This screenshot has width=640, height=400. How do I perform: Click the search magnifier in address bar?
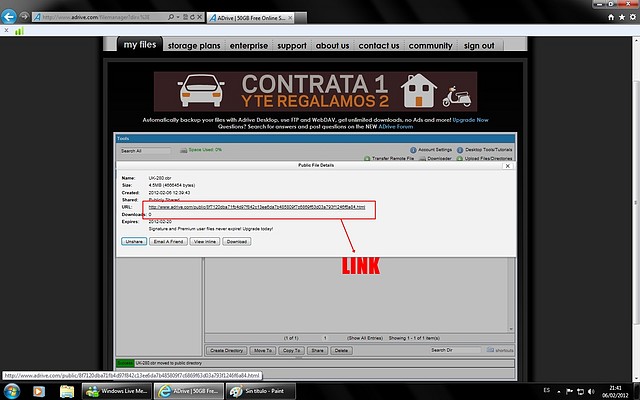(171, 17)
